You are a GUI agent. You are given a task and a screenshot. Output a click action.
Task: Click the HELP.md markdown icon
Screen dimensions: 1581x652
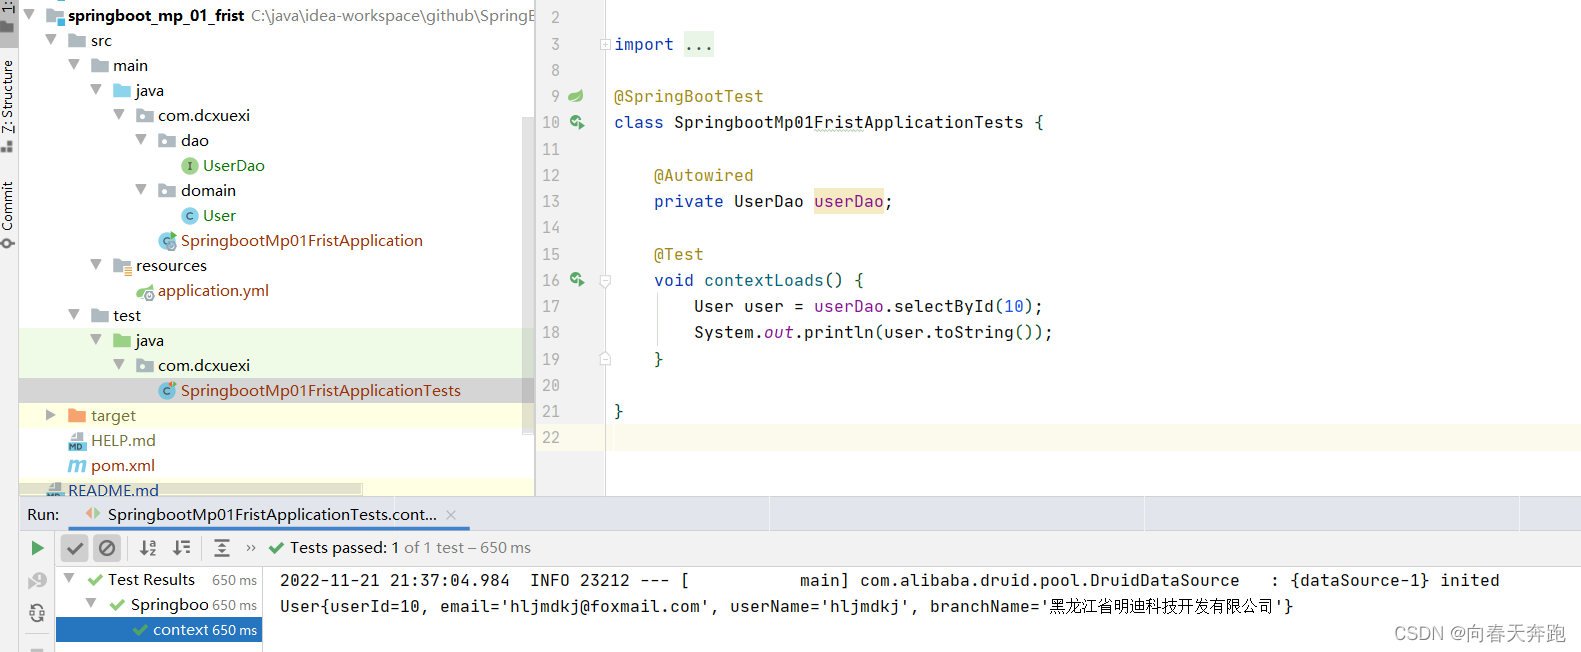tap(77, 441)
